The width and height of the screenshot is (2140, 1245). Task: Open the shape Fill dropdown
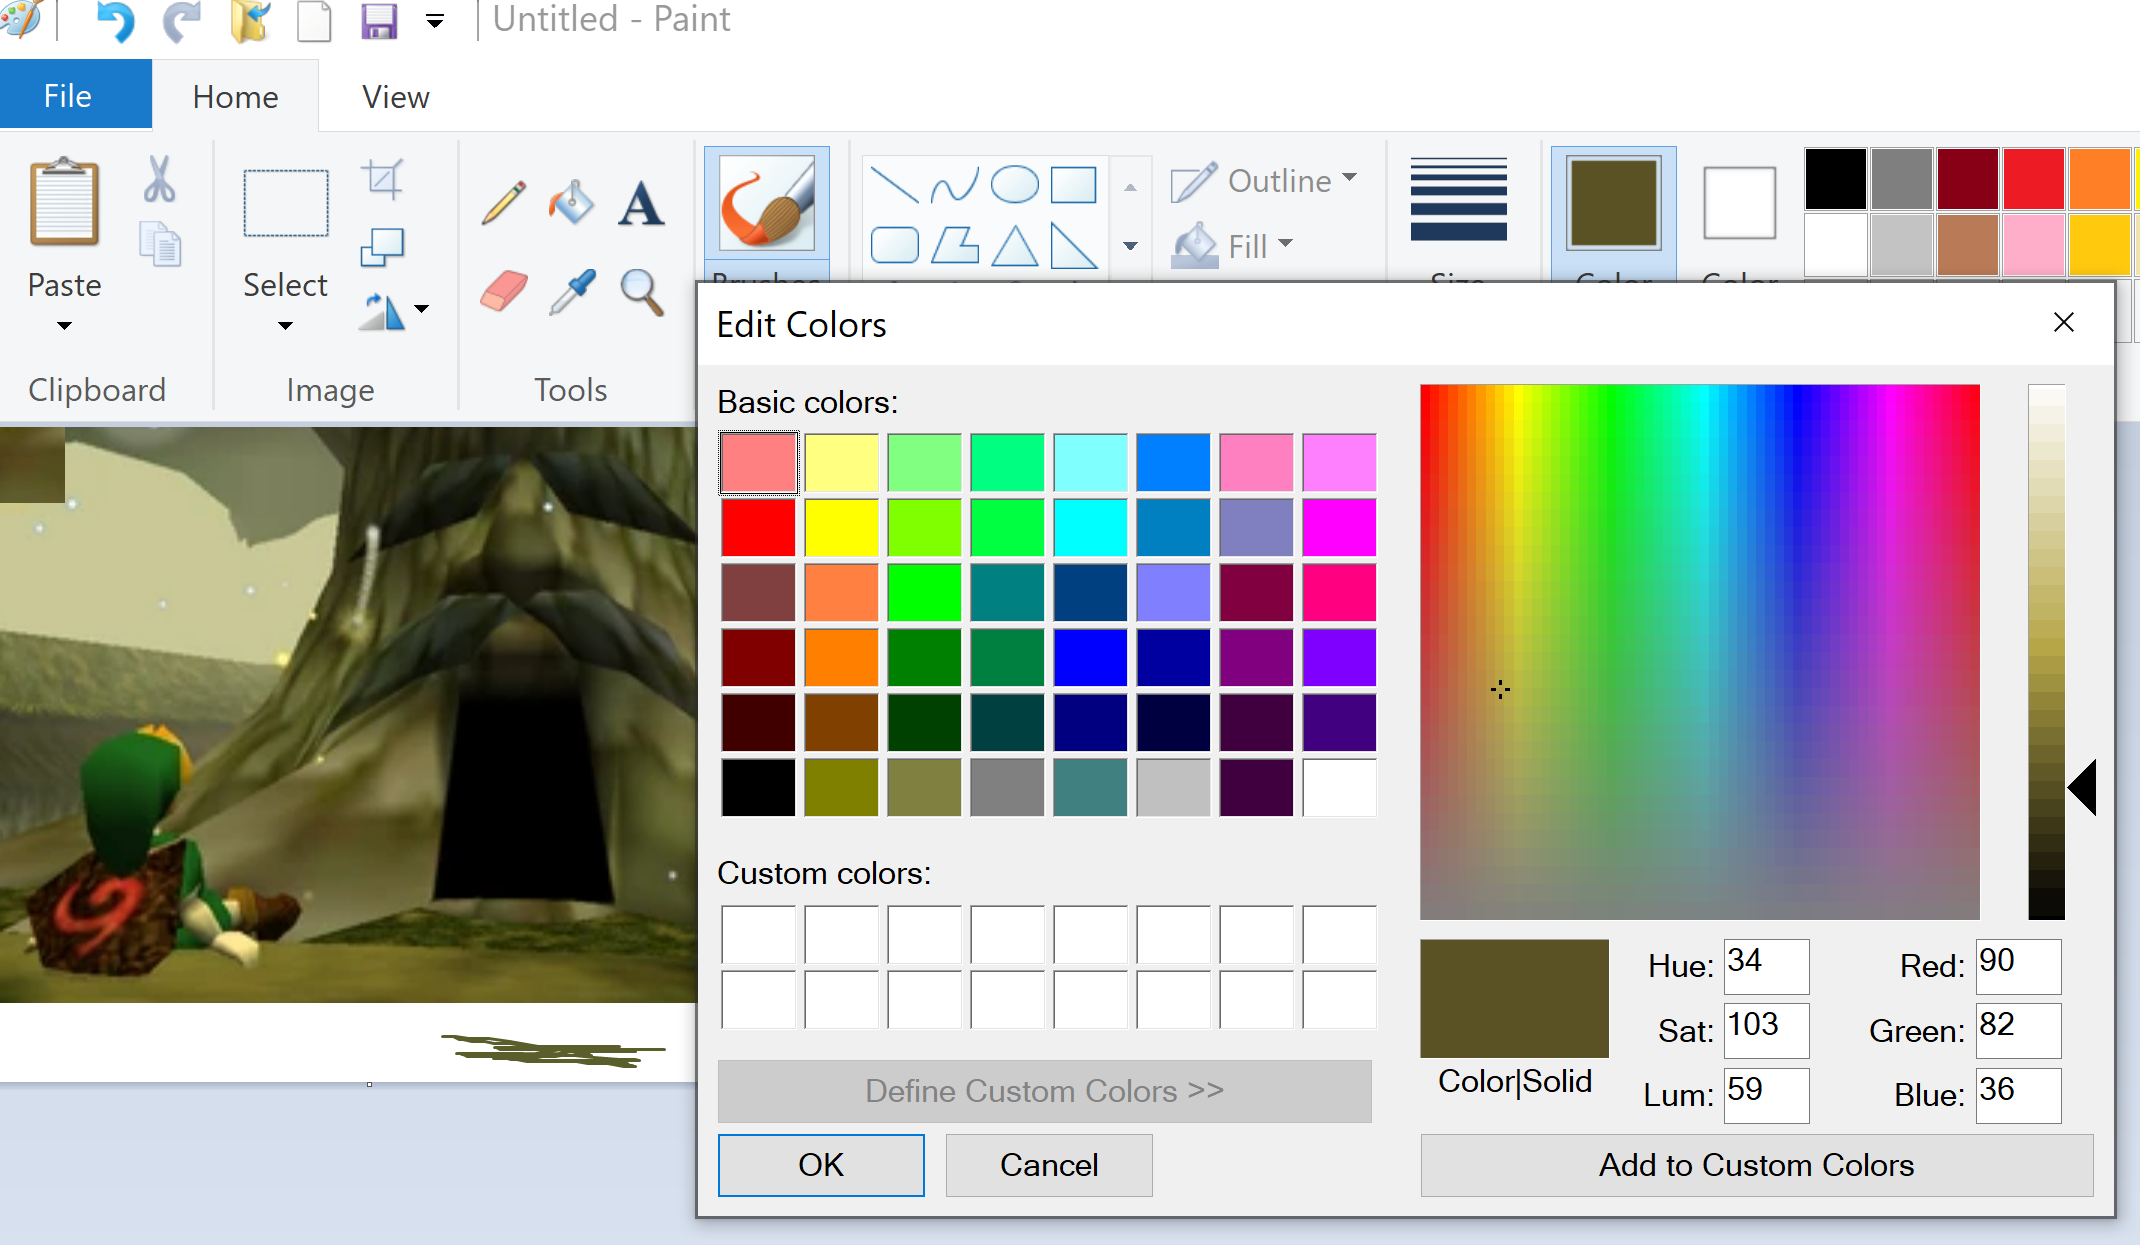click(x=1232, y=246)
